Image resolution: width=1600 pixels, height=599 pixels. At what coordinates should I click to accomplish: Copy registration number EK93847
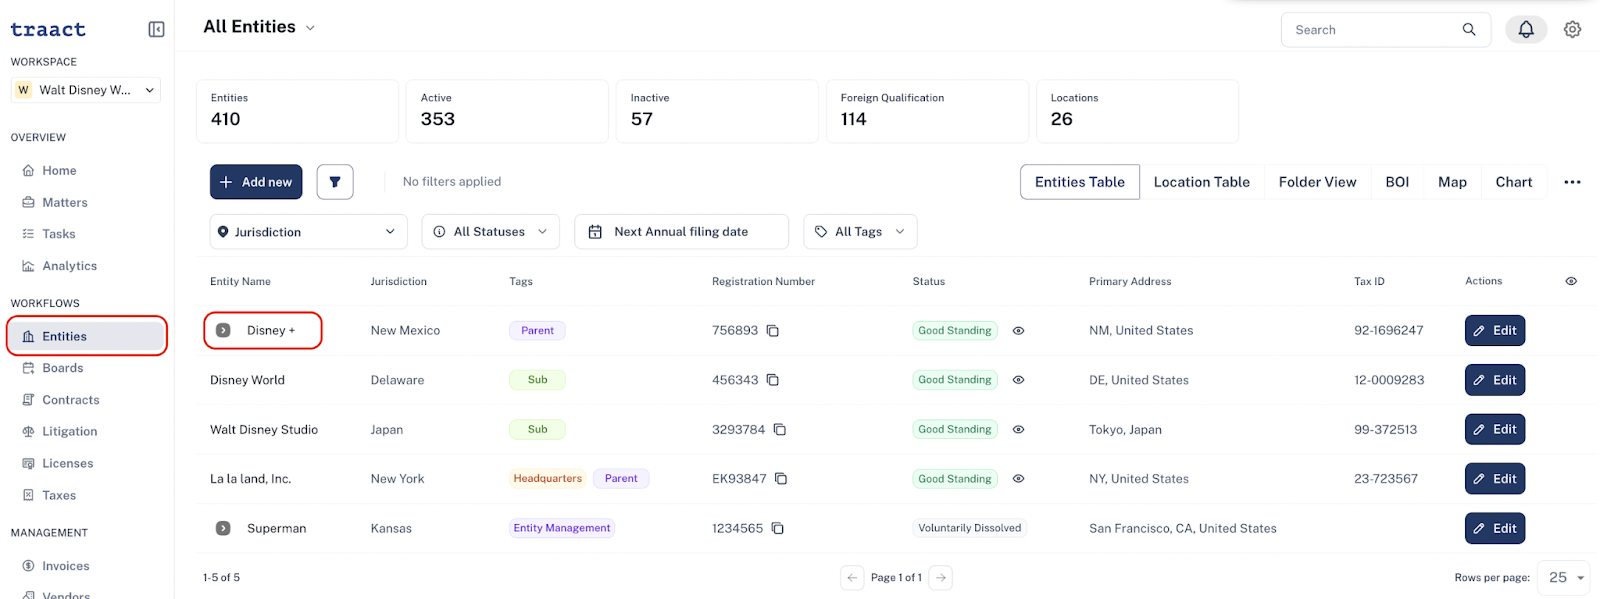click(781, 479)
